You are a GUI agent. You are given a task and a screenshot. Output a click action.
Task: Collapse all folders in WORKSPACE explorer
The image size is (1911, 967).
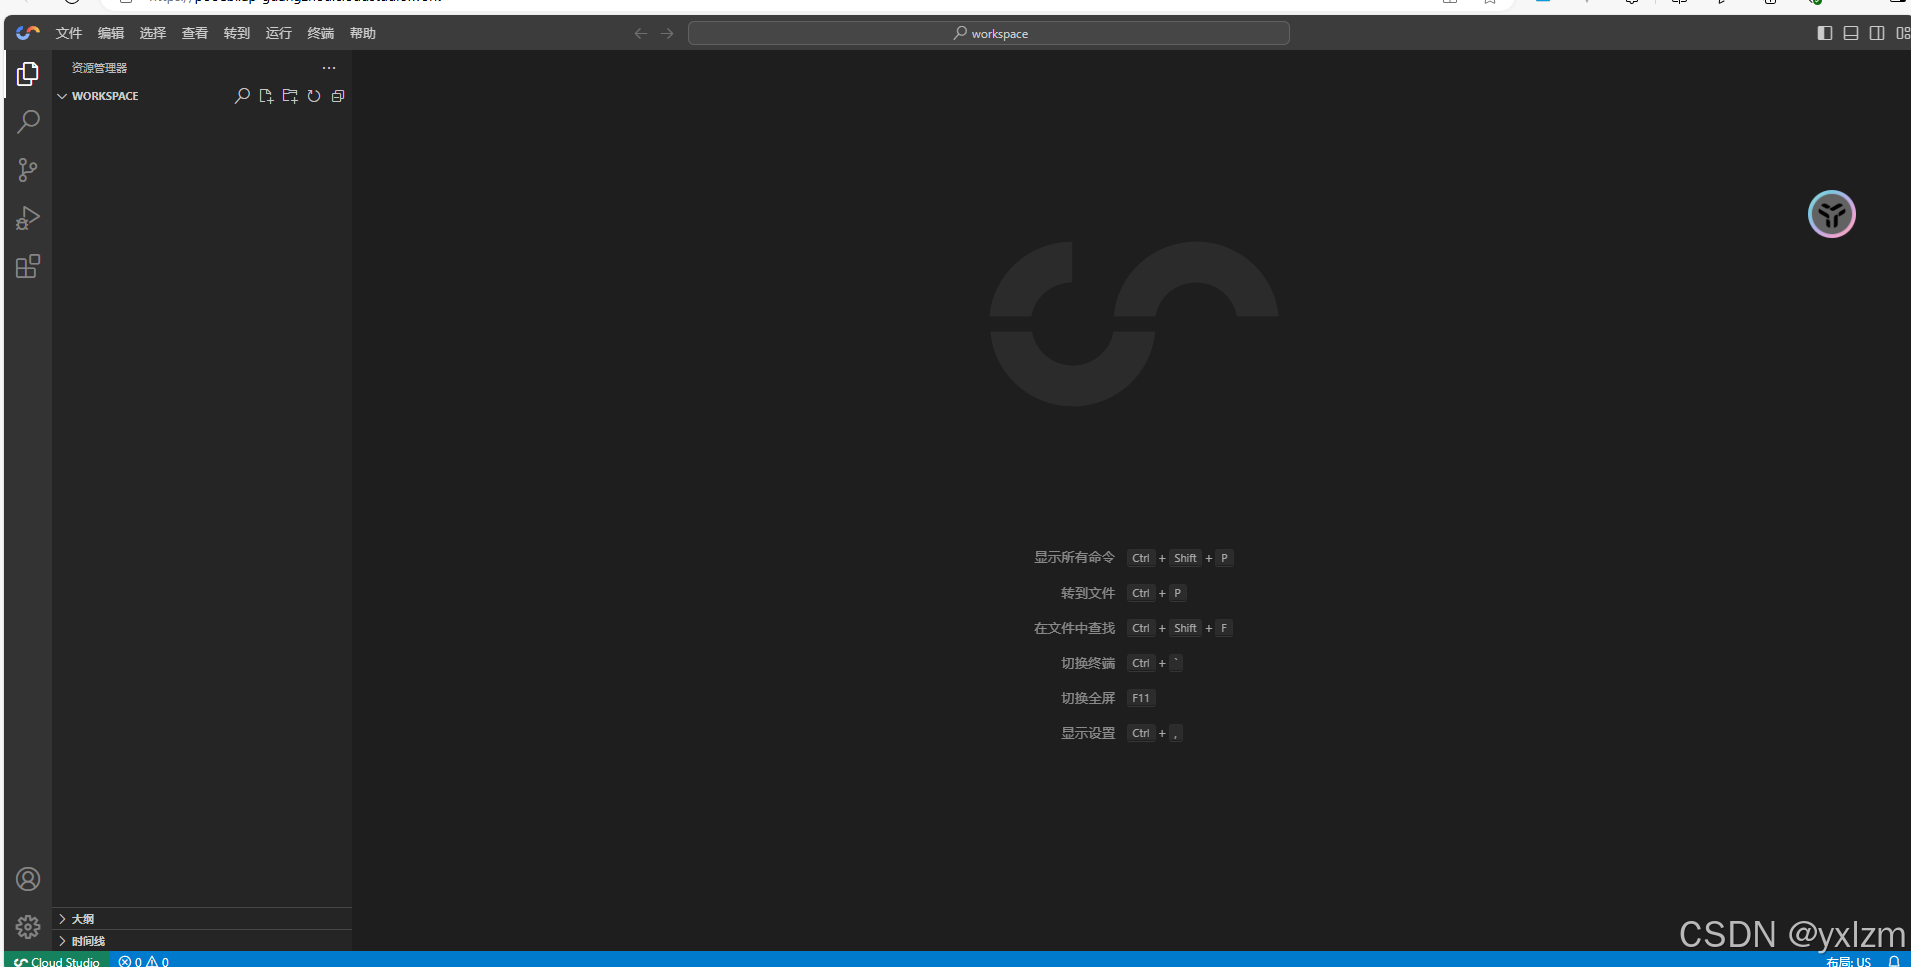click(338, 96)
